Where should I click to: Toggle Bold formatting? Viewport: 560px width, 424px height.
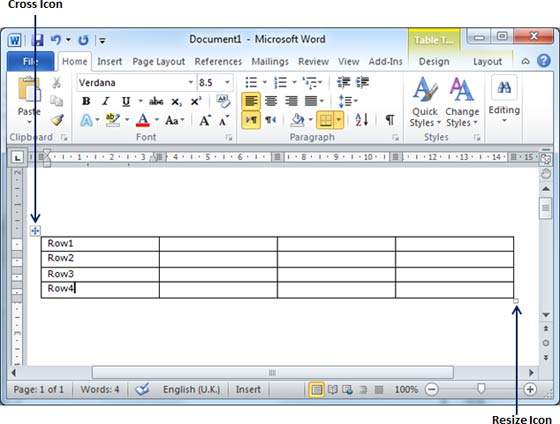click(86, 101)
